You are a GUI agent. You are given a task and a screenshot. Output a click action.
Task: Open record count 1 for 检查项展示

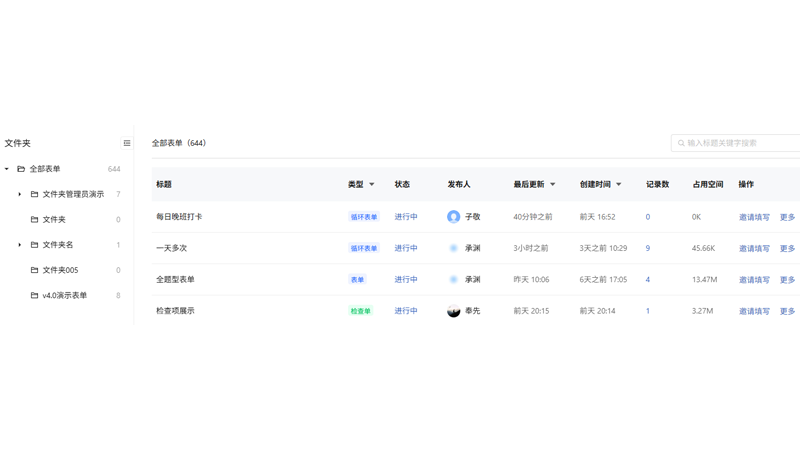[x=648, y=311]
